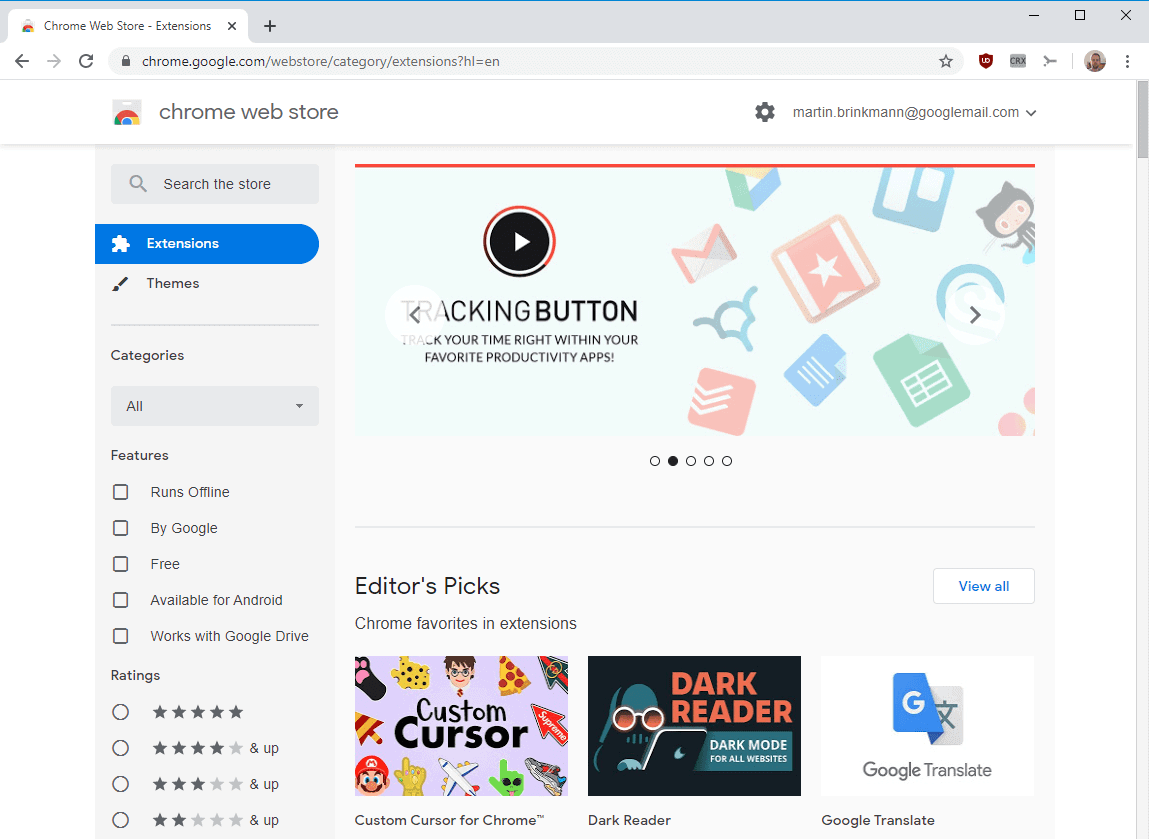Open the Dark Reader extension page
This screenshot has height=839, width=1149.
pyautogui.click(x=694, y=726)
